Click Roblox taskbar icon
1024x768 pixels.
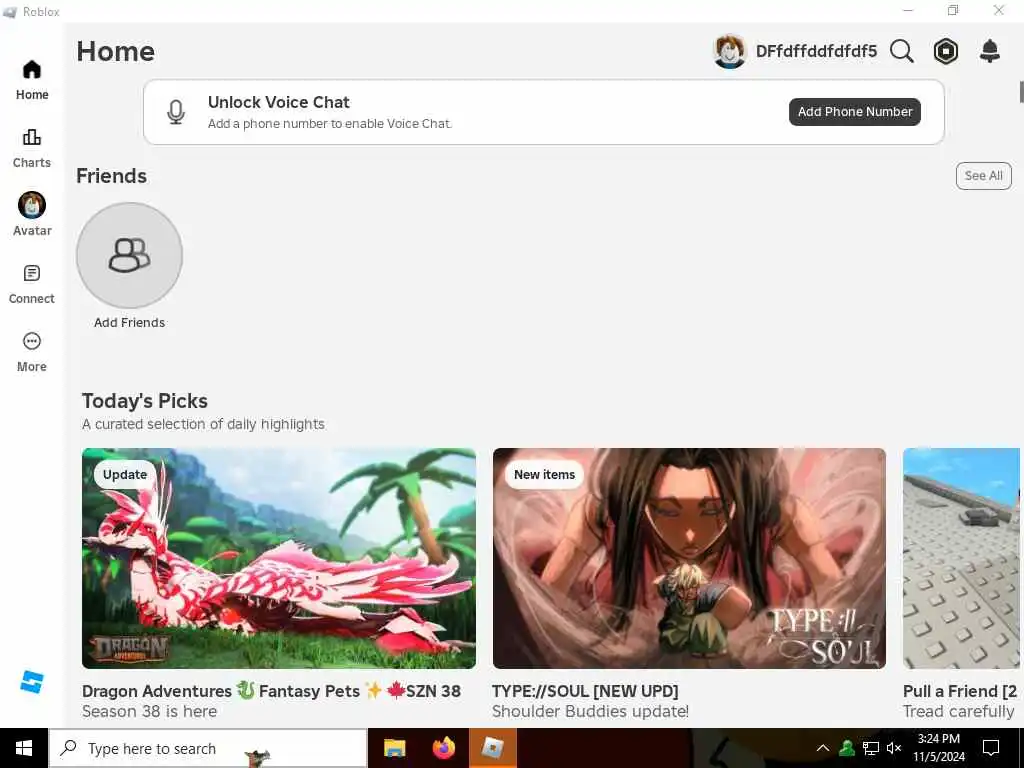coord(493,748)
